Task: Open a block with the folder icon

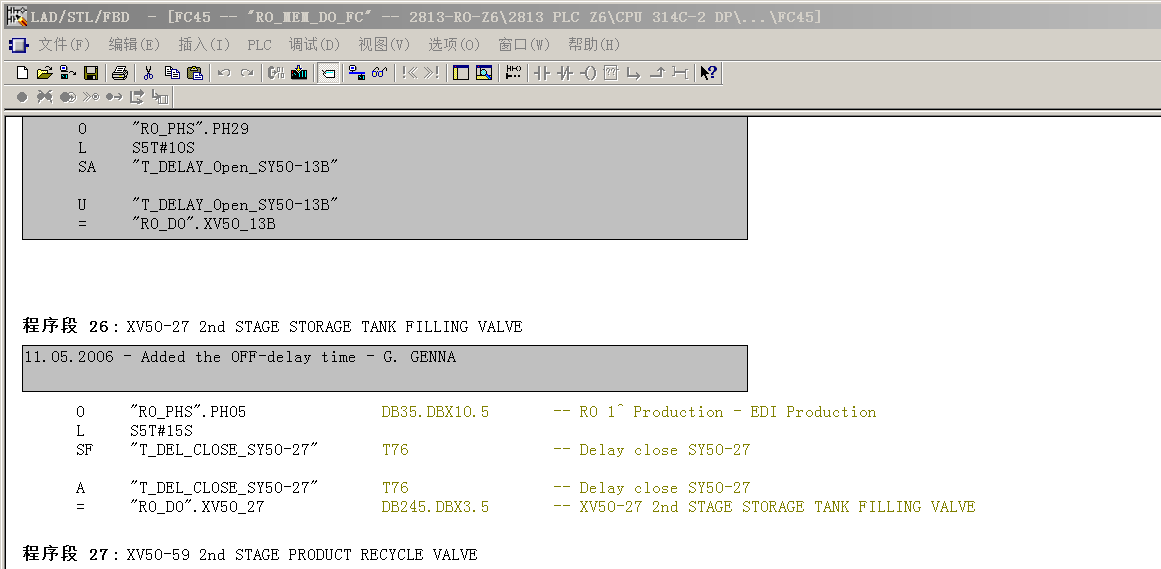Action: tap(44, 73)
